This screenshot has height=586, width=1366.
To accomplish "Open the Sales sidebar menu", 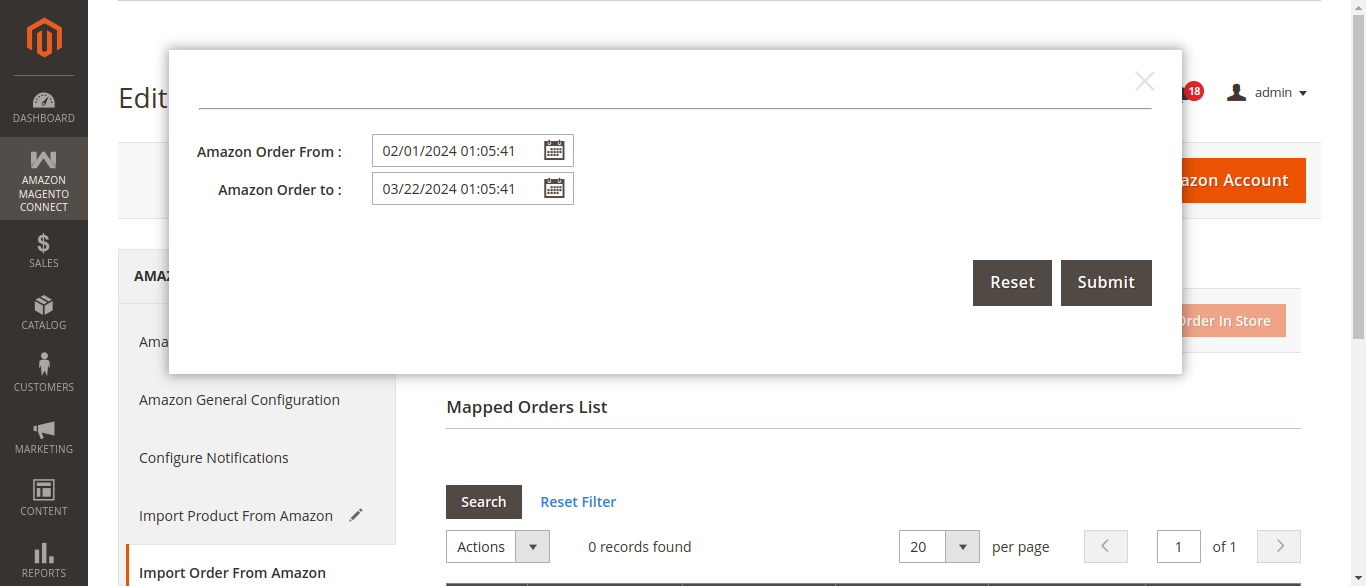I will pos(44,251).
